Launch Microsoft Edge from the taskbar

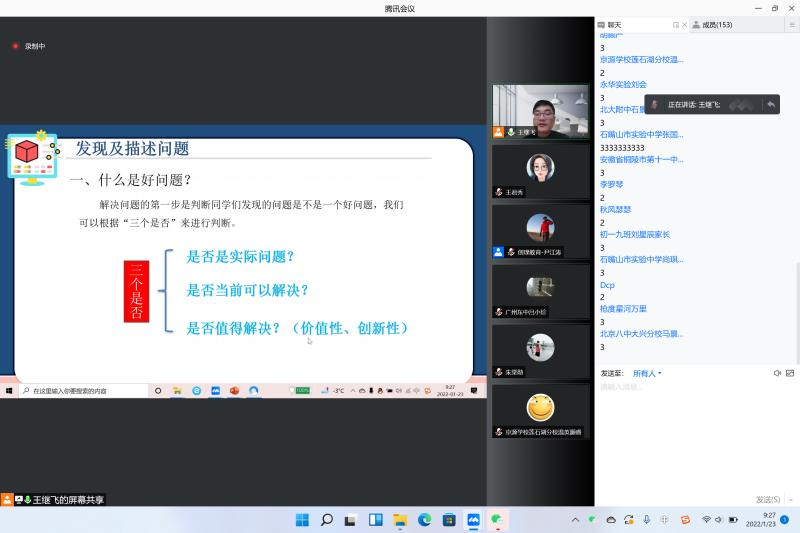pyautogui.click(x=424, y=520)
